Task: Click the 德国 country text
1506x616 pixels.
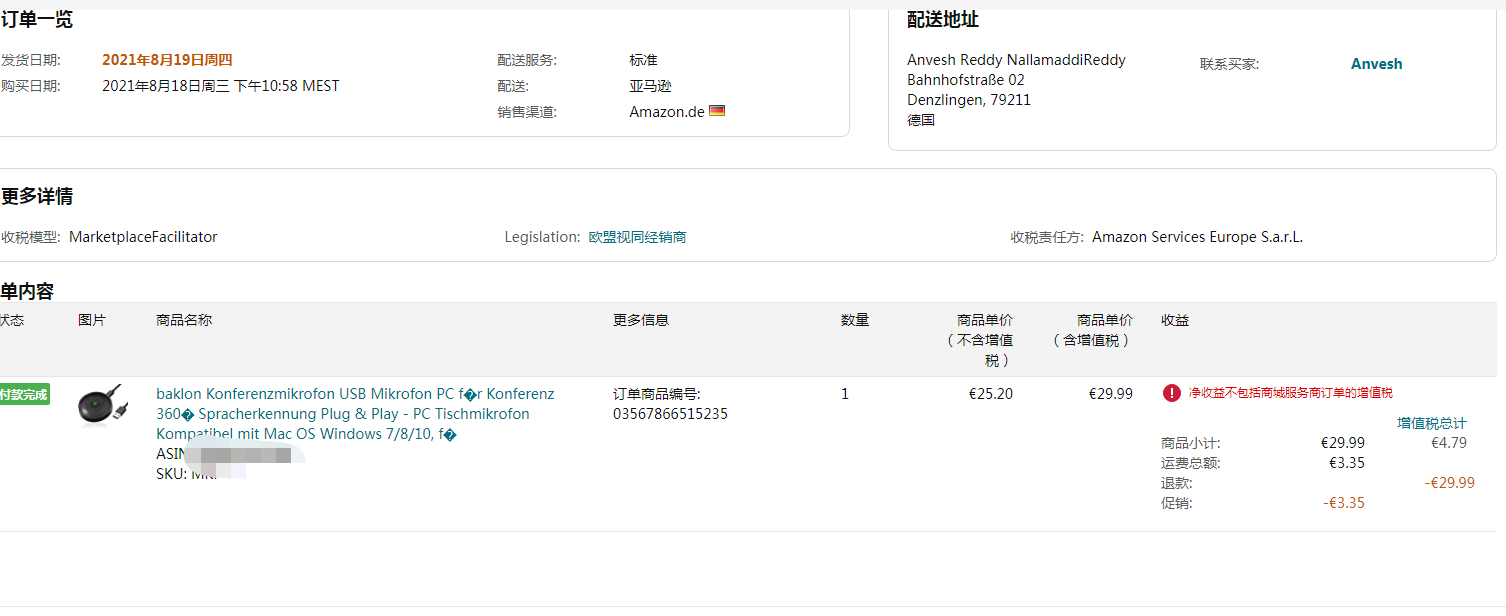Action: tap(921, 120)
